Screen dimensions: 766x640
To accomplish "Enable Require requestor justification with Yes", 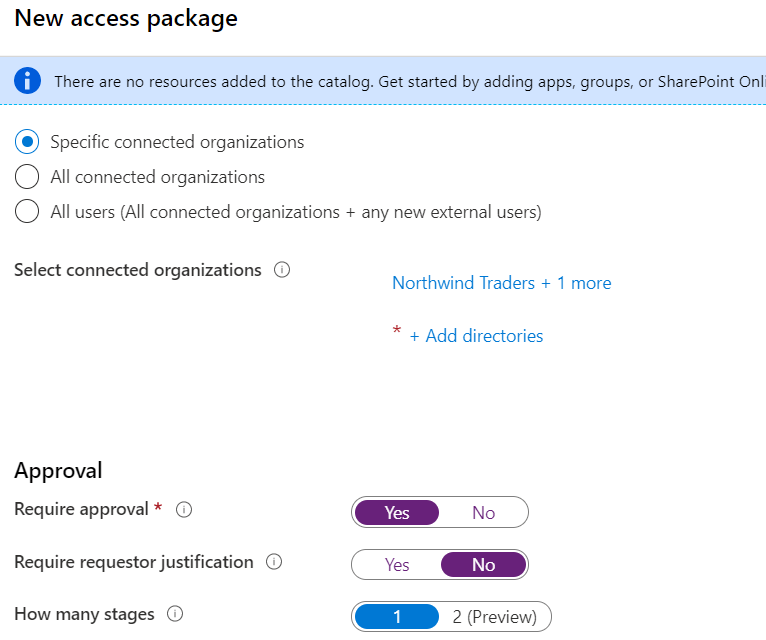I will click(x=397, y=565).
